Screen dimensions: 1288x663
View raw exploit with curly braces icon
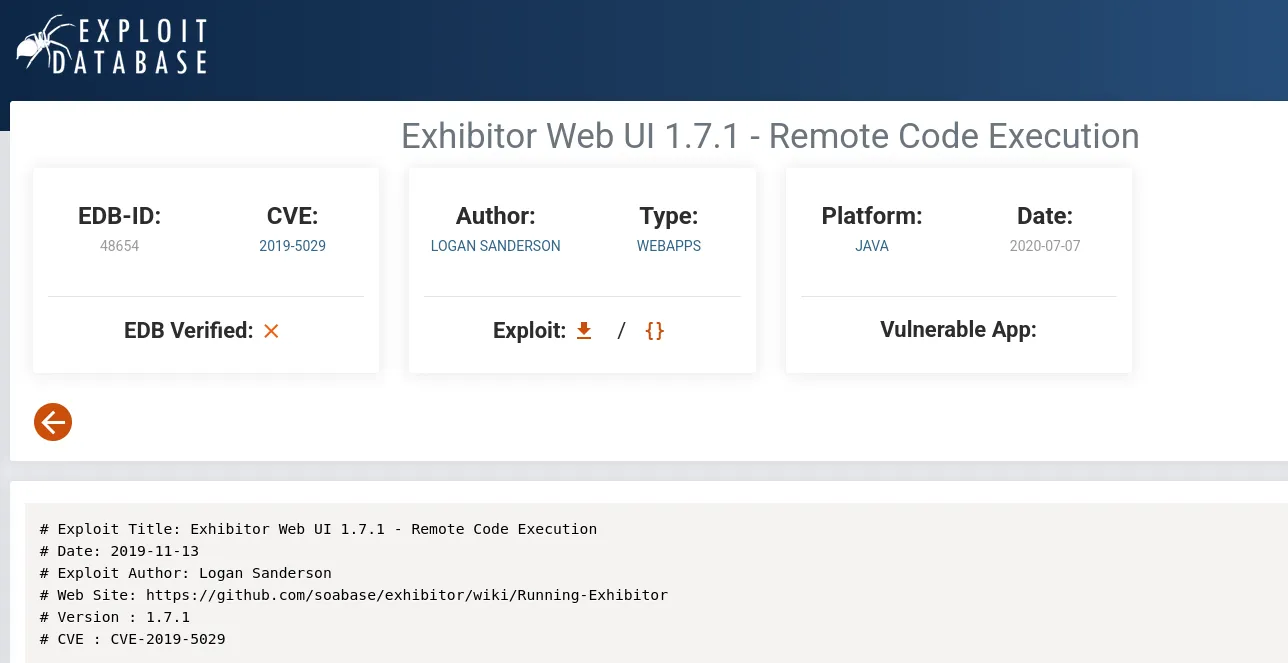pos(654,331)
